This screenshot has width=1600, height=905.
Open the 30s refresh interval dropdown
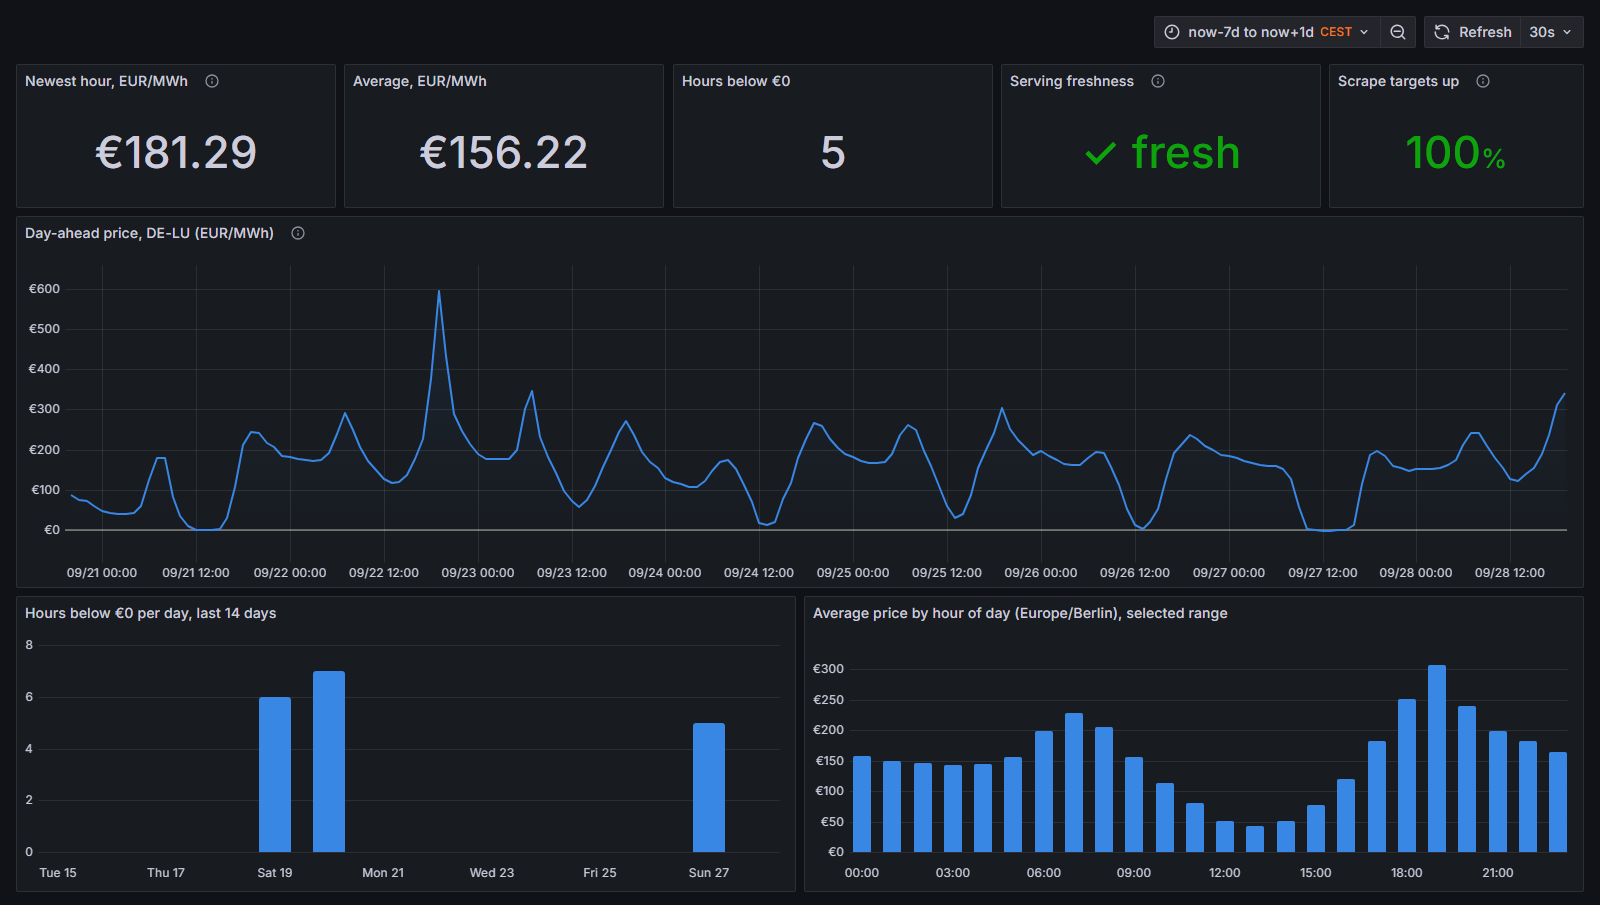tap(1551, 32)
